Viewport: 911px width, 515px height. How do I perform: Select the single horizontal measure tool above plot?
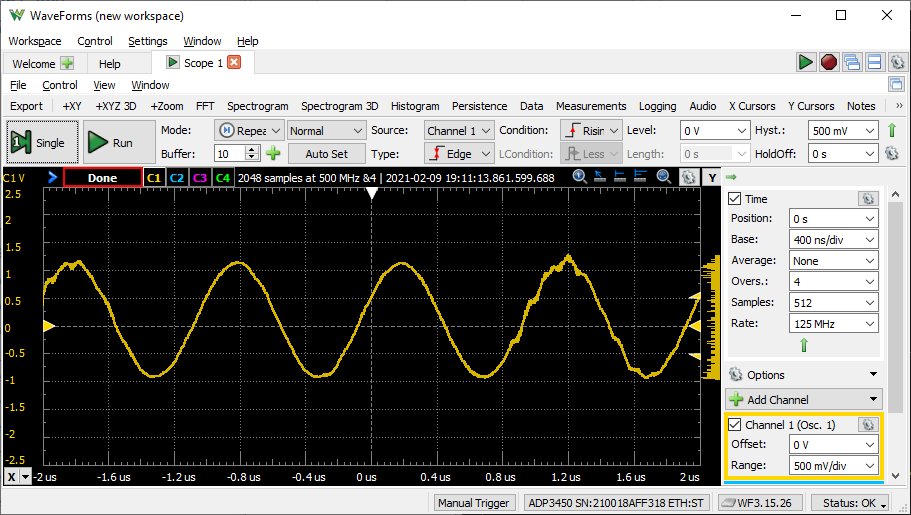click(619, 177)
